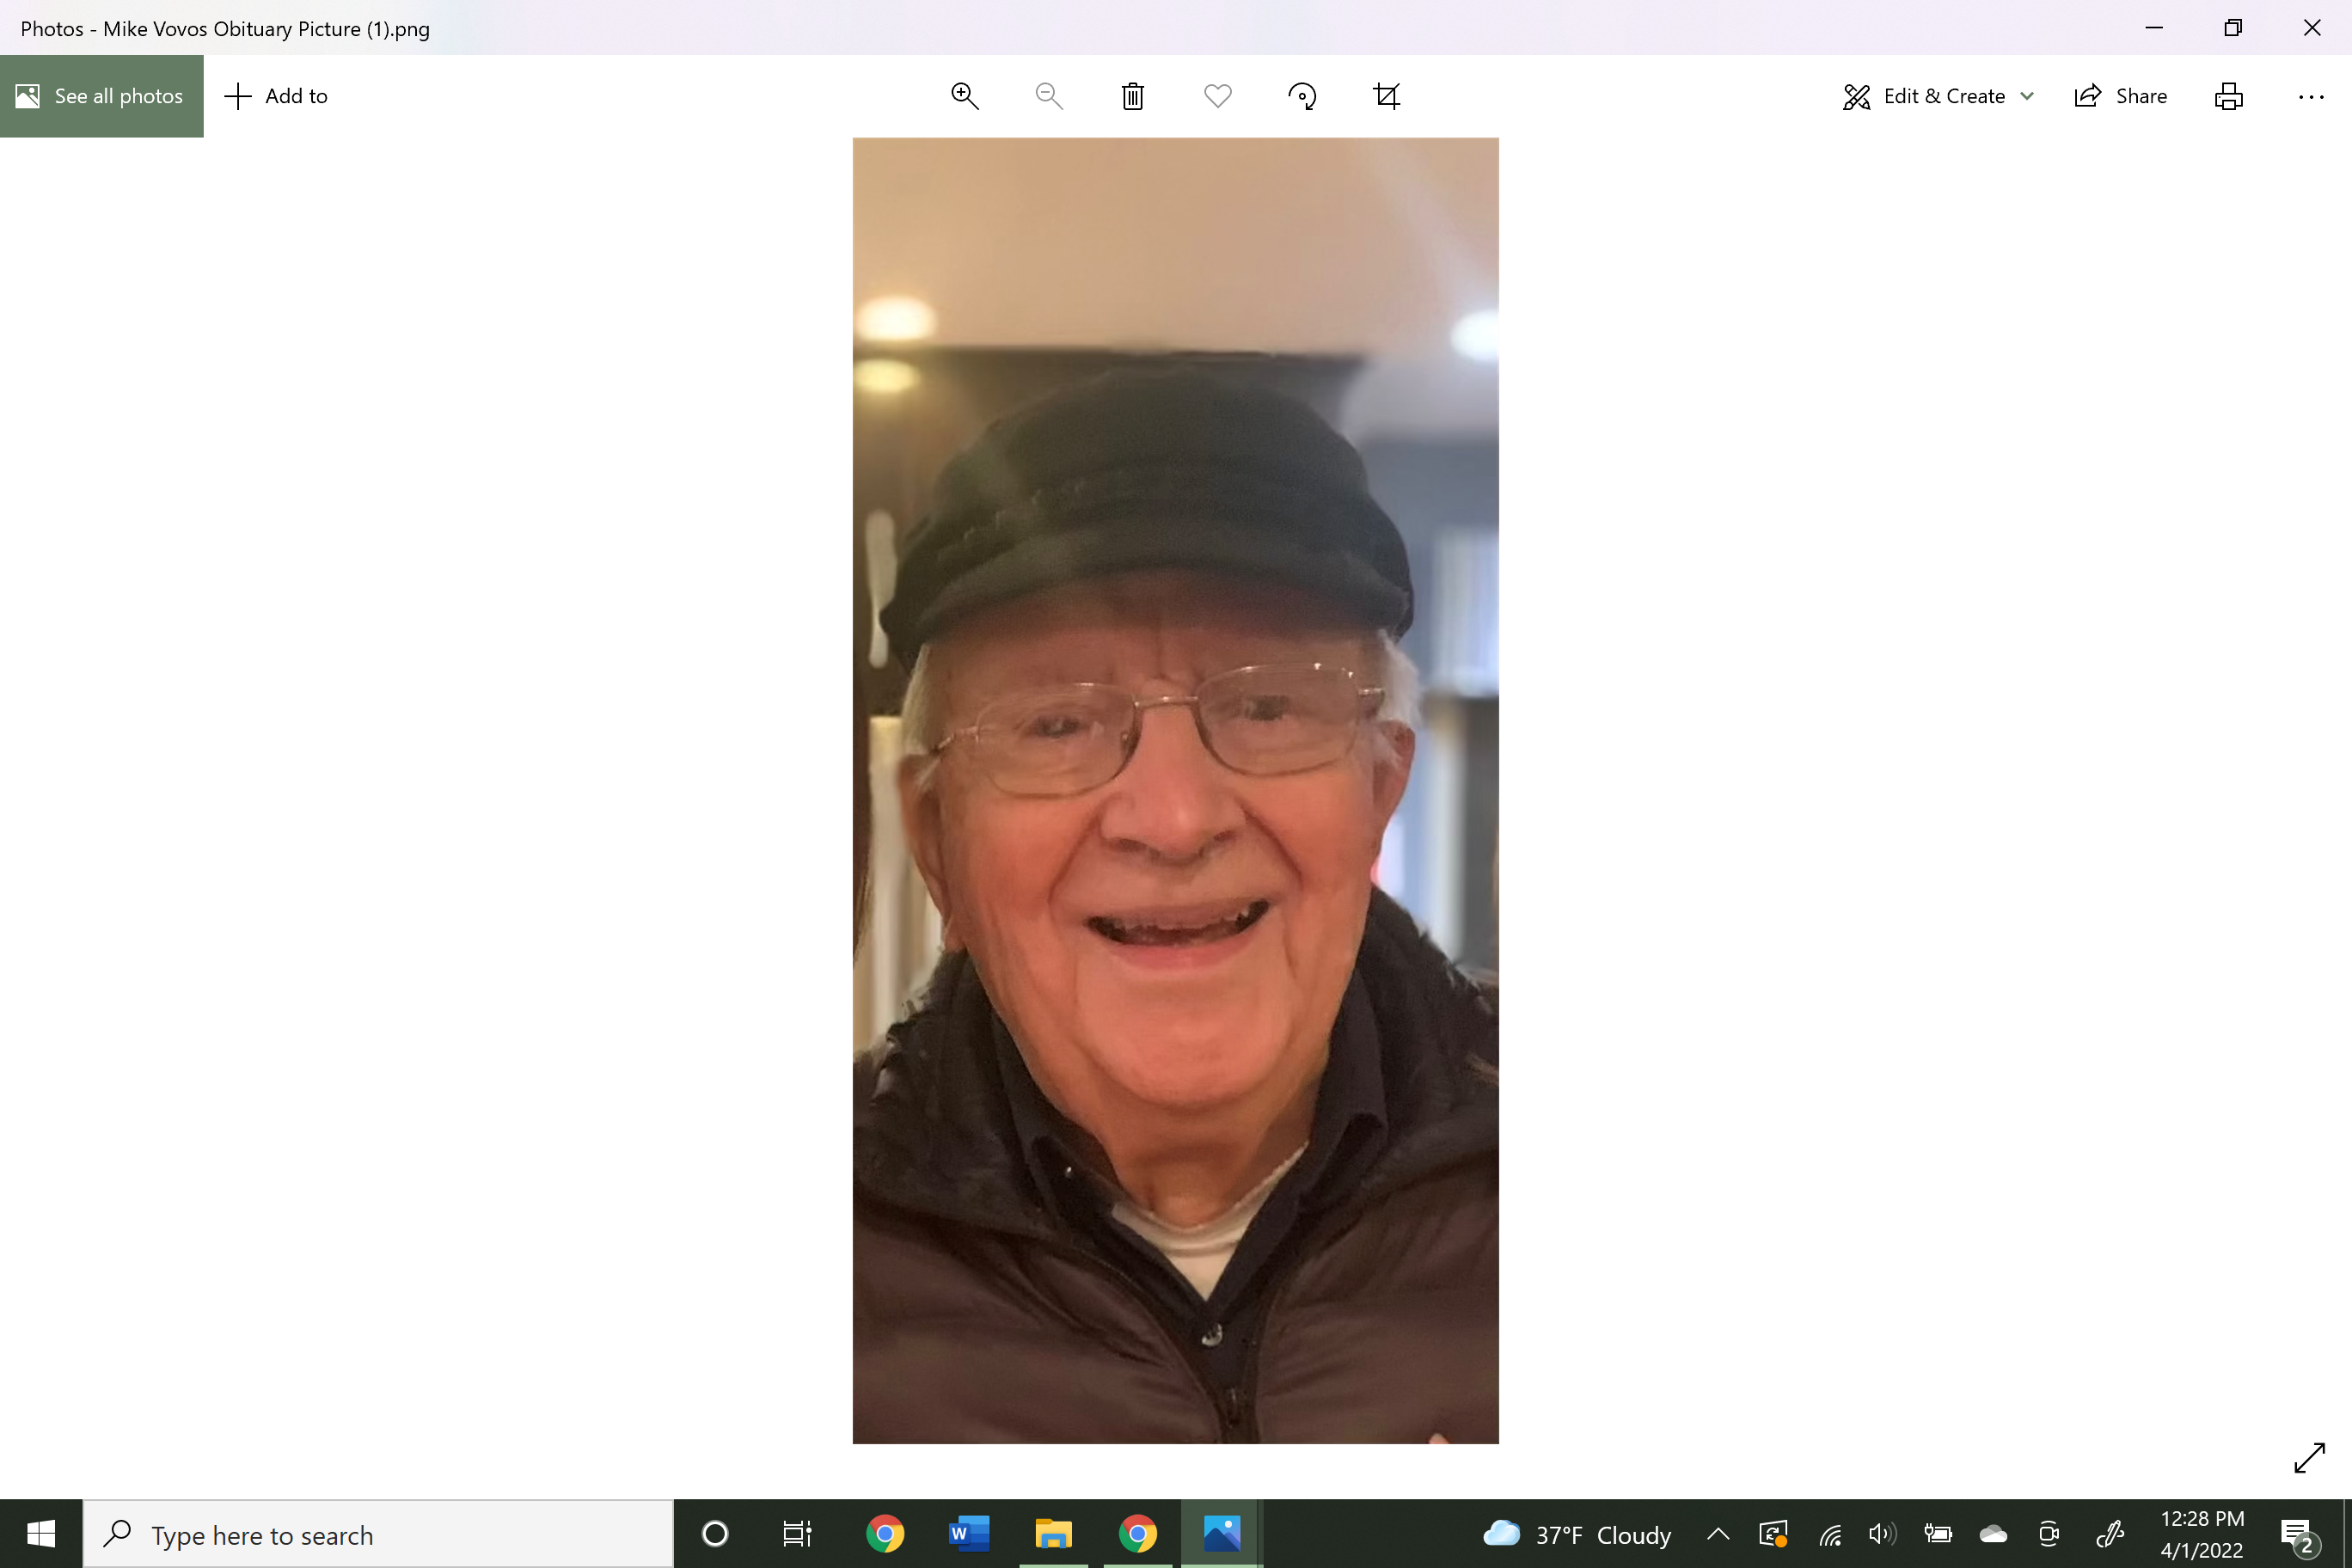Open the three-dots See more menu
This screenshot has height=1568, width=2352.
pos(2310,96)
